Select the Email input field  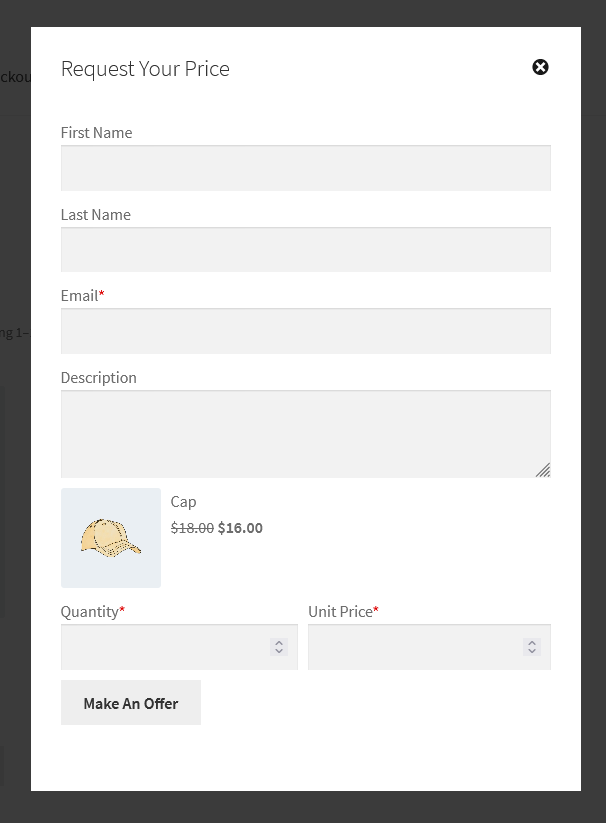pos(305,331)
